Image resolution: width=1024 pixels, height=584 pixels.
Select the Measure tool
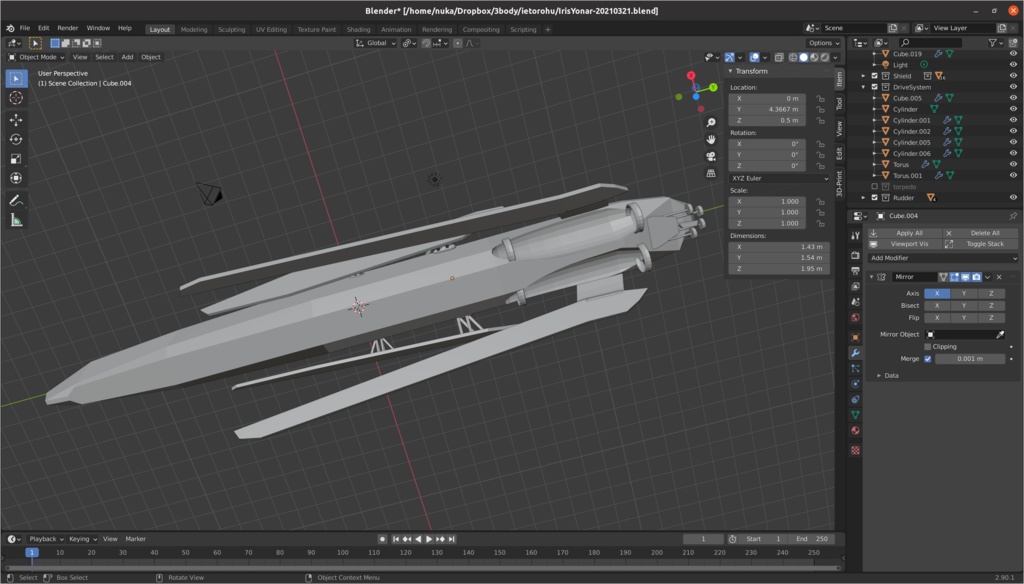[16, 220]
